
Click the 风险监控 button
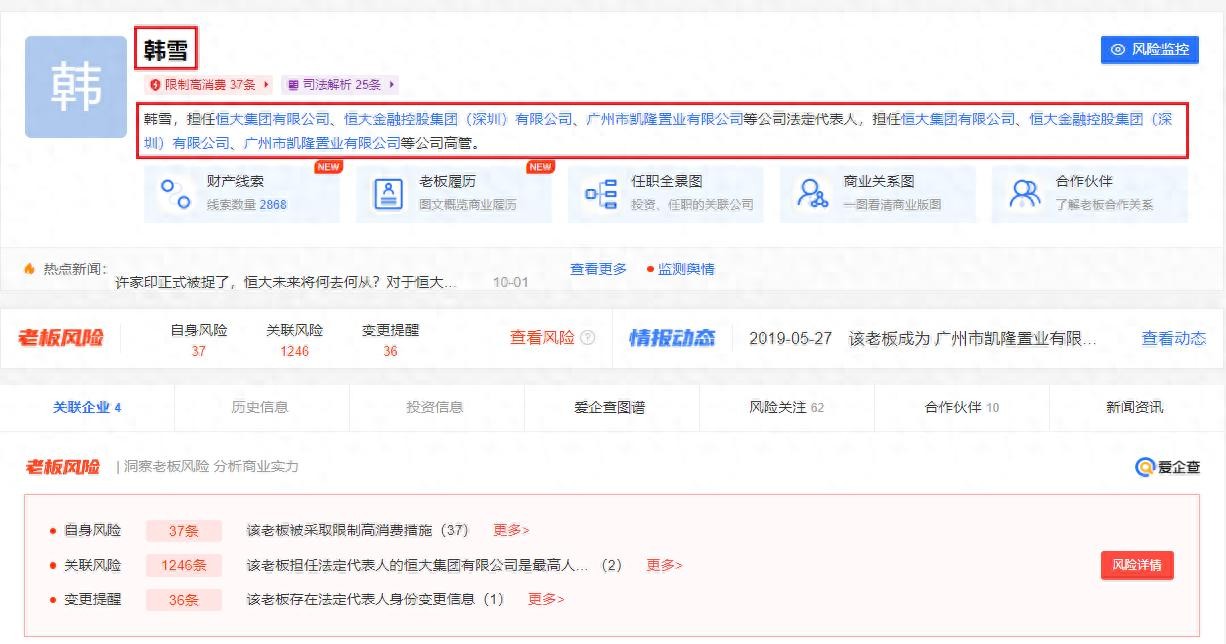1149,49
